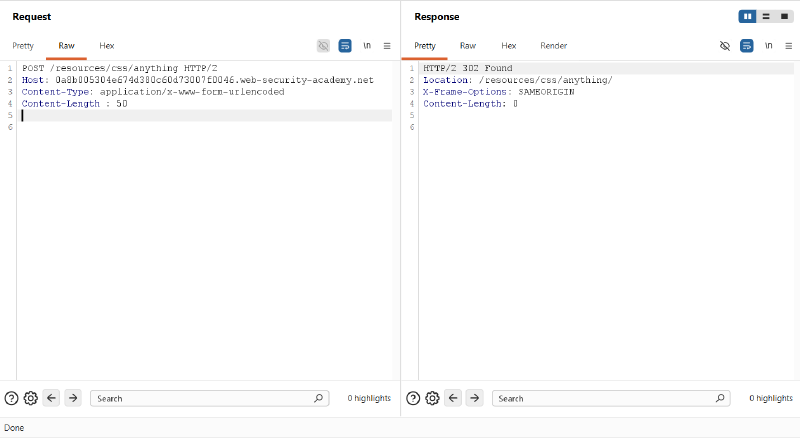This screenshot has height=438, width=800.
Task: Click the Host header line in request
Action: (x=197, y=80)
